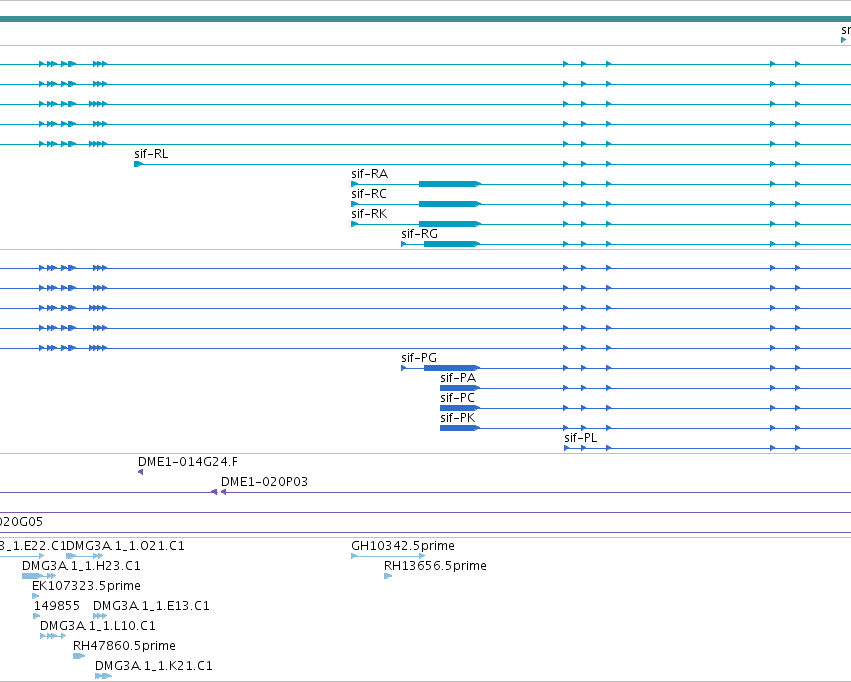This screenshot has height=682, width=851.
Task: Select the sif-RA transcript label
Action: tap(369, 174)
